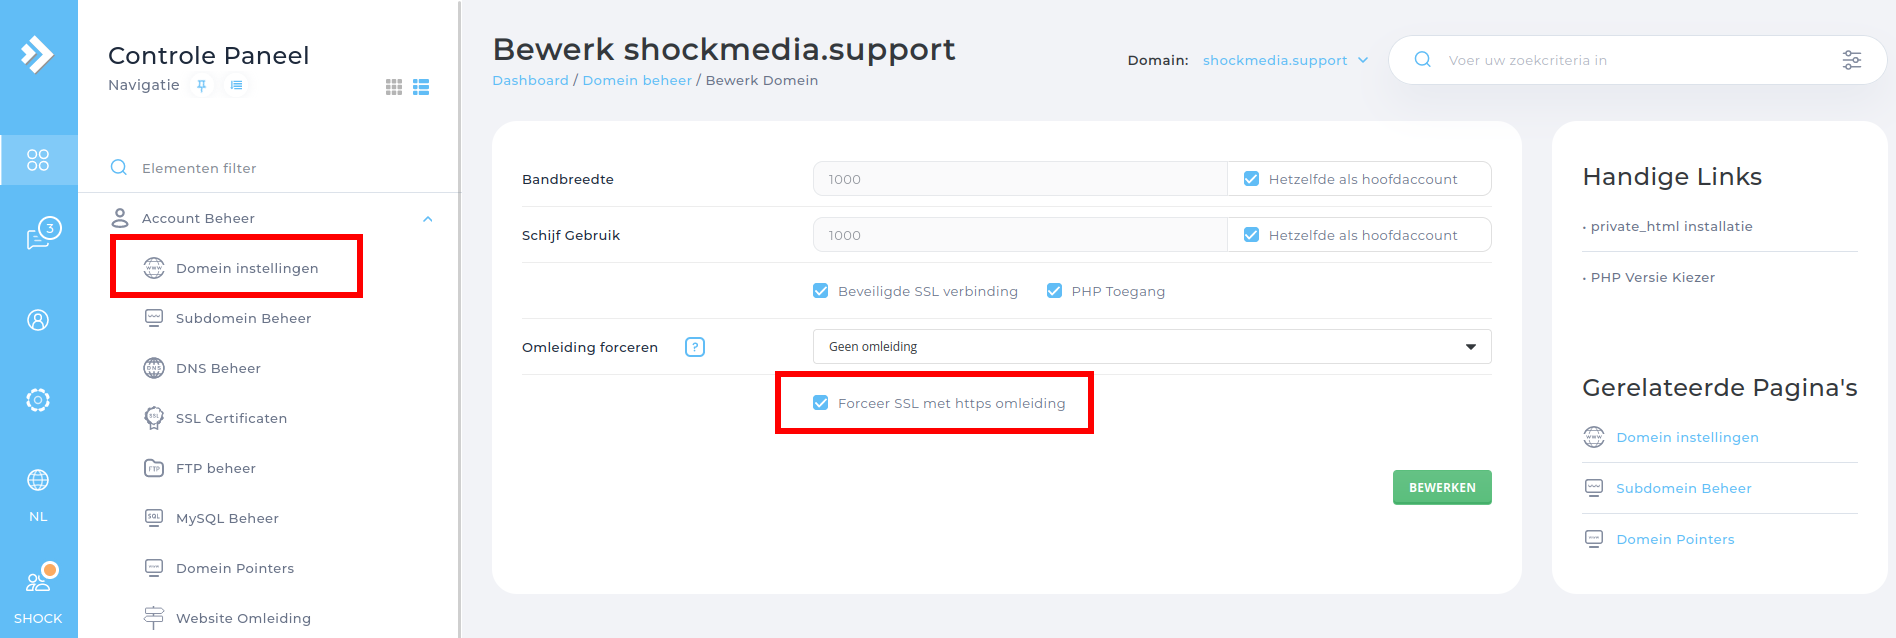Open the messages icon with badge 3

(x=40, y=235)
